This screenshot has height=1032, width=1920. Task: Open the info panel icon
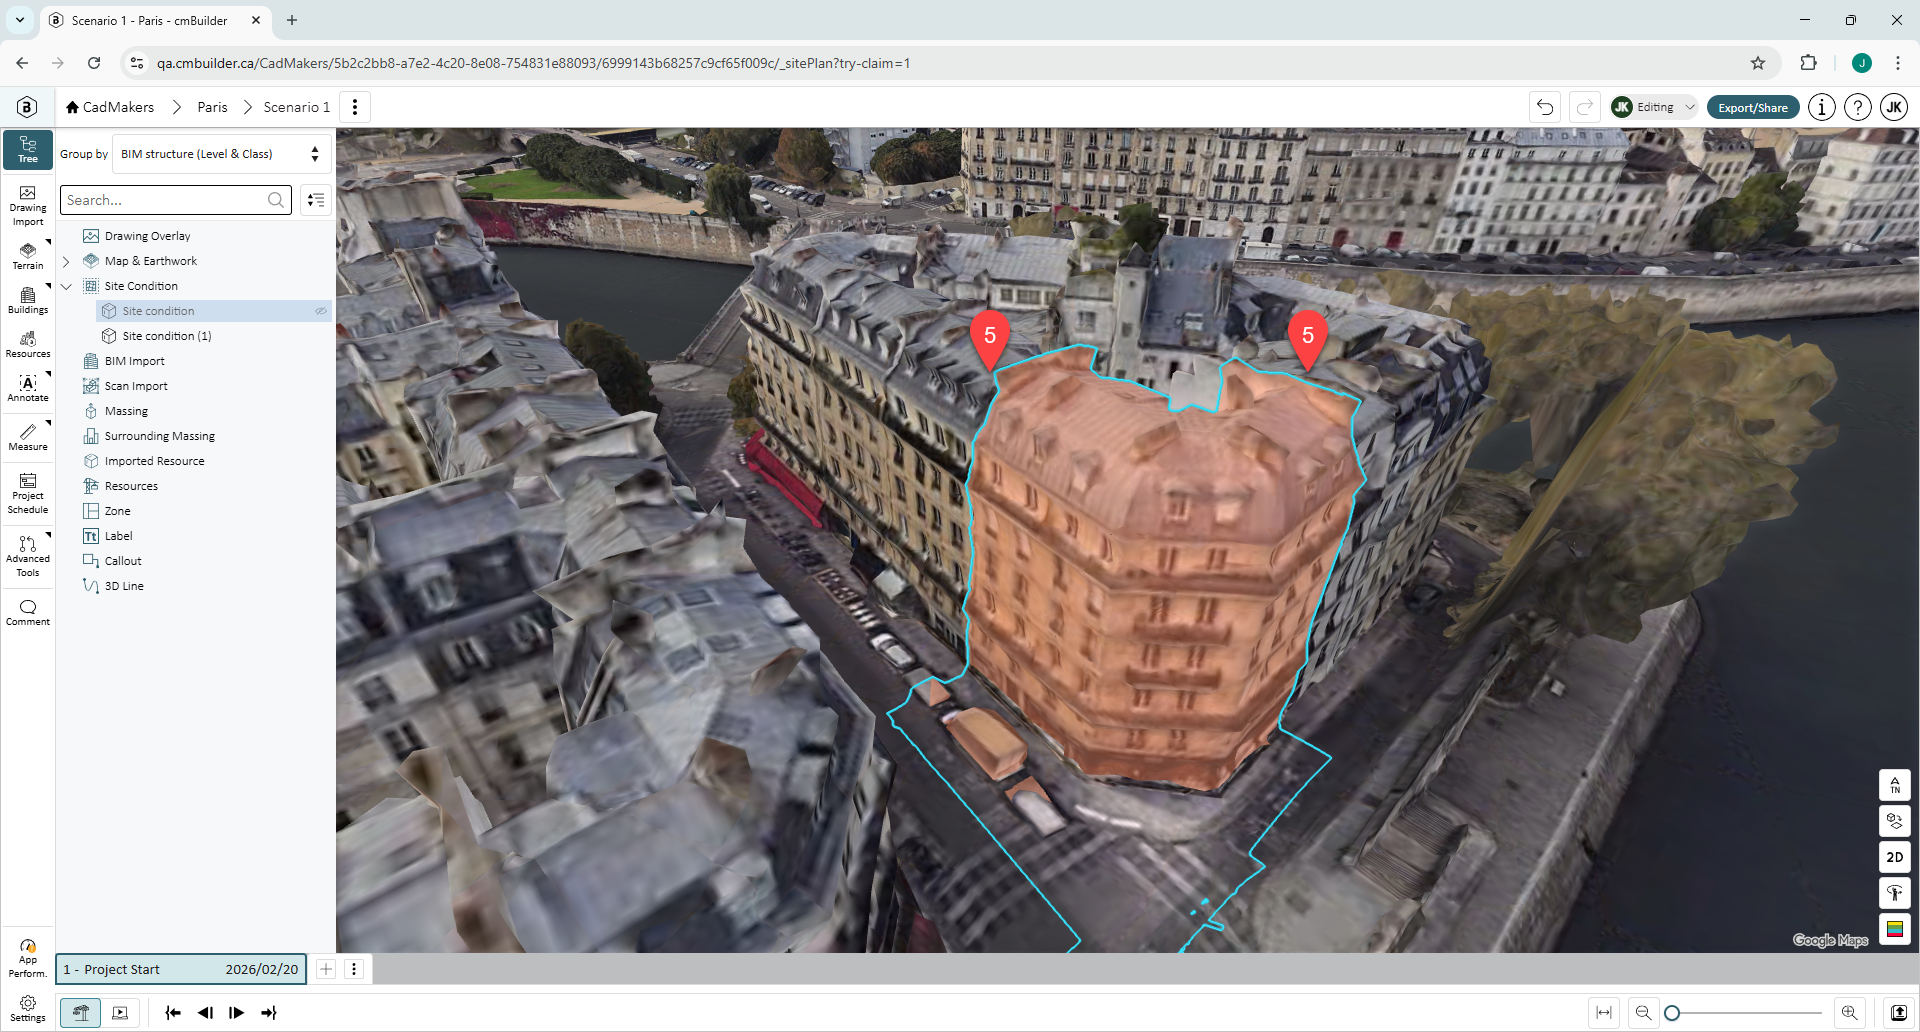[1822, 107]
